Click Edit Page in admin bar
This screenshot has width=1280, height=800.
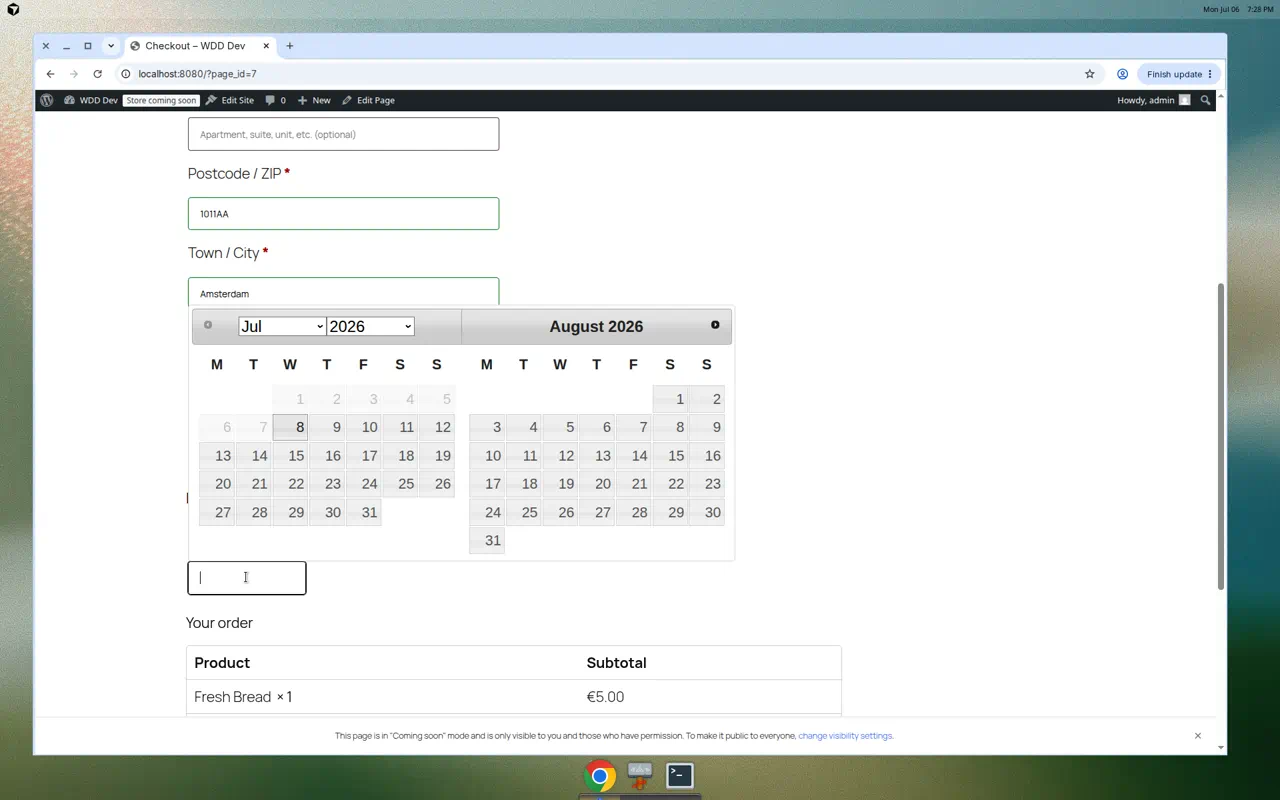[368, 100]
